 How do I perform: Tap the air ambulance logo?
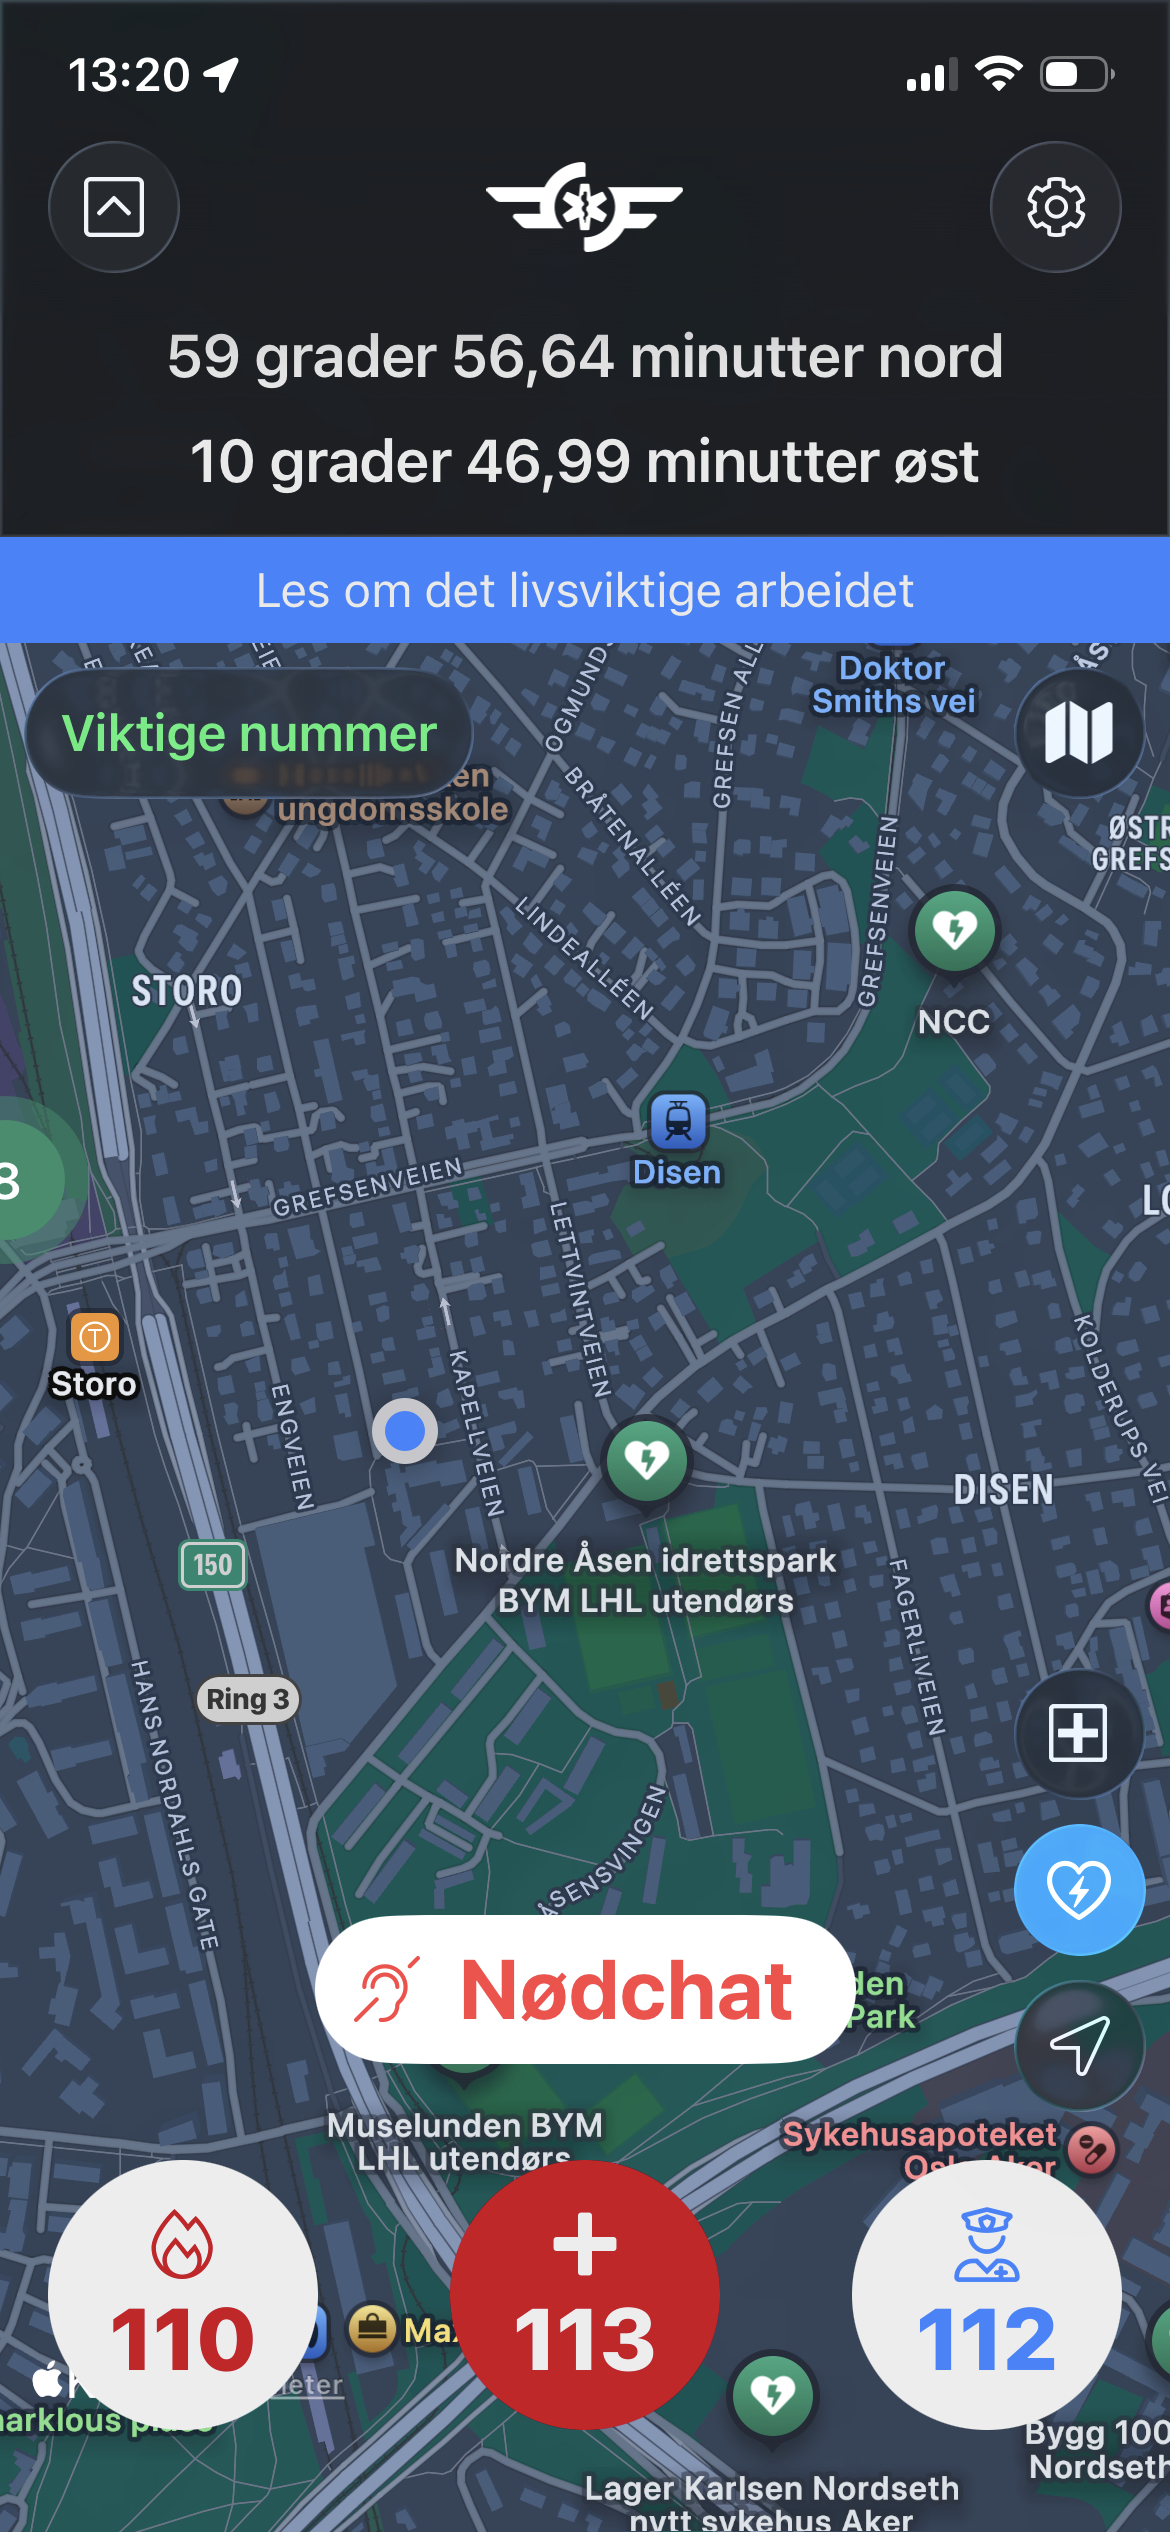pos(585,206)
